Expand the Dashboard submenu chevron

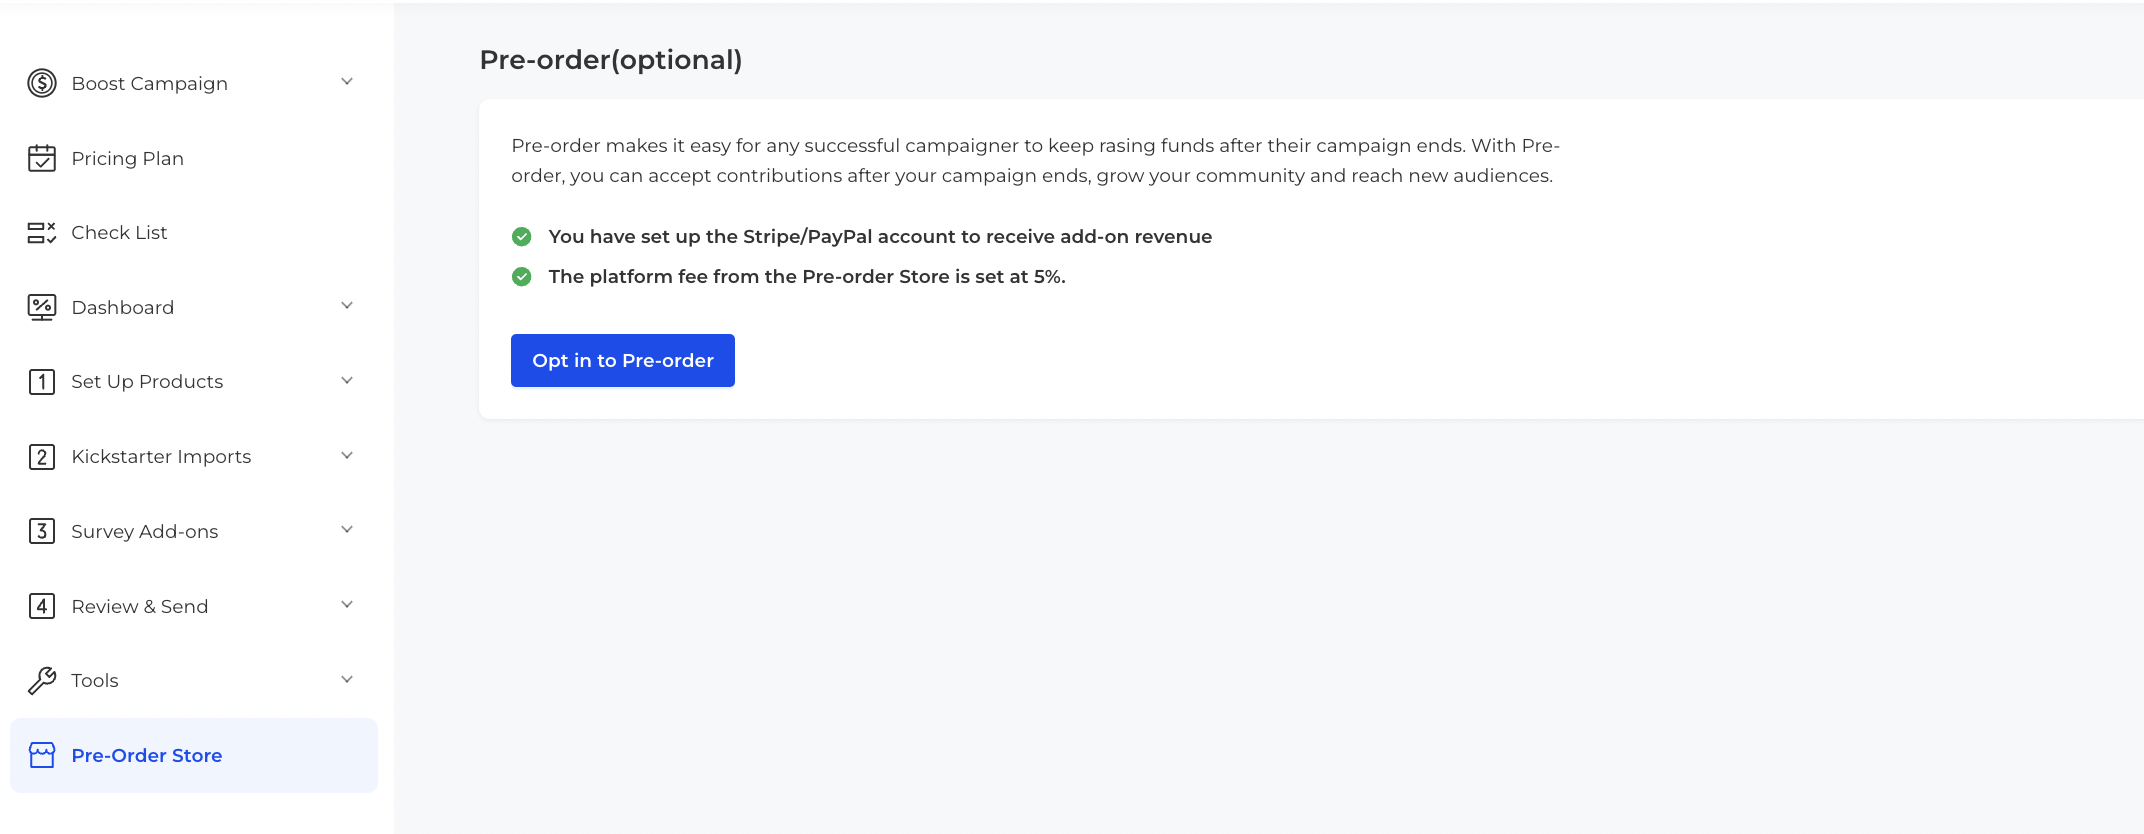pos(347,306)
